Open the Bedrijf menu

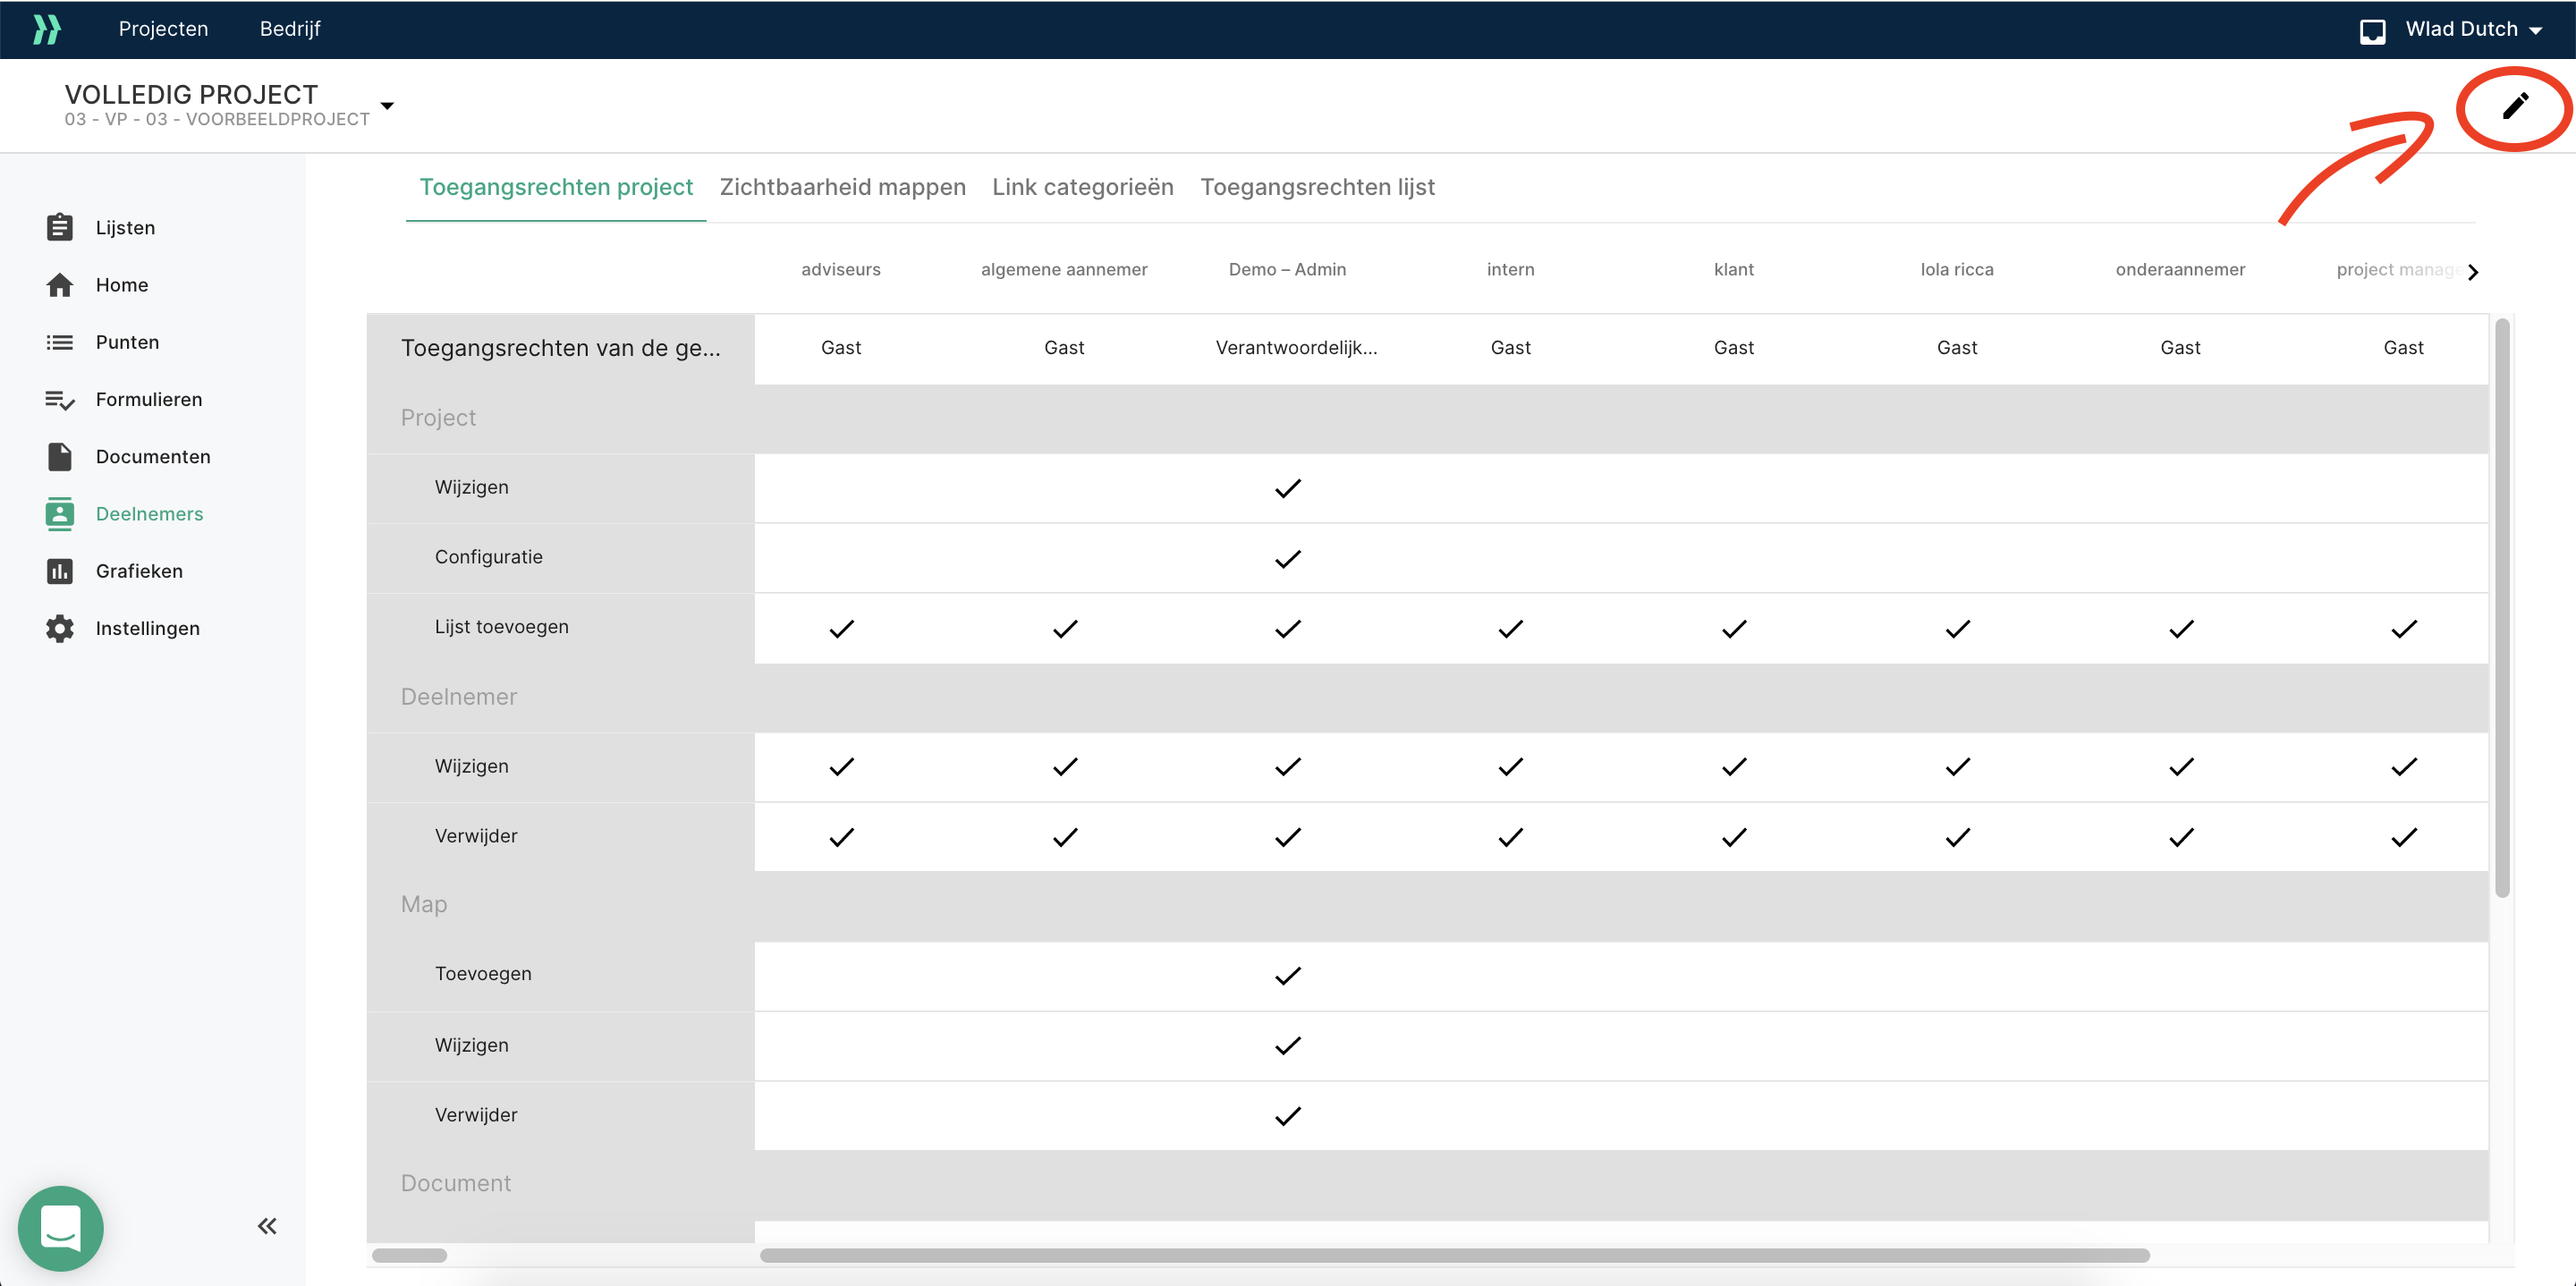tap(290, 29)
